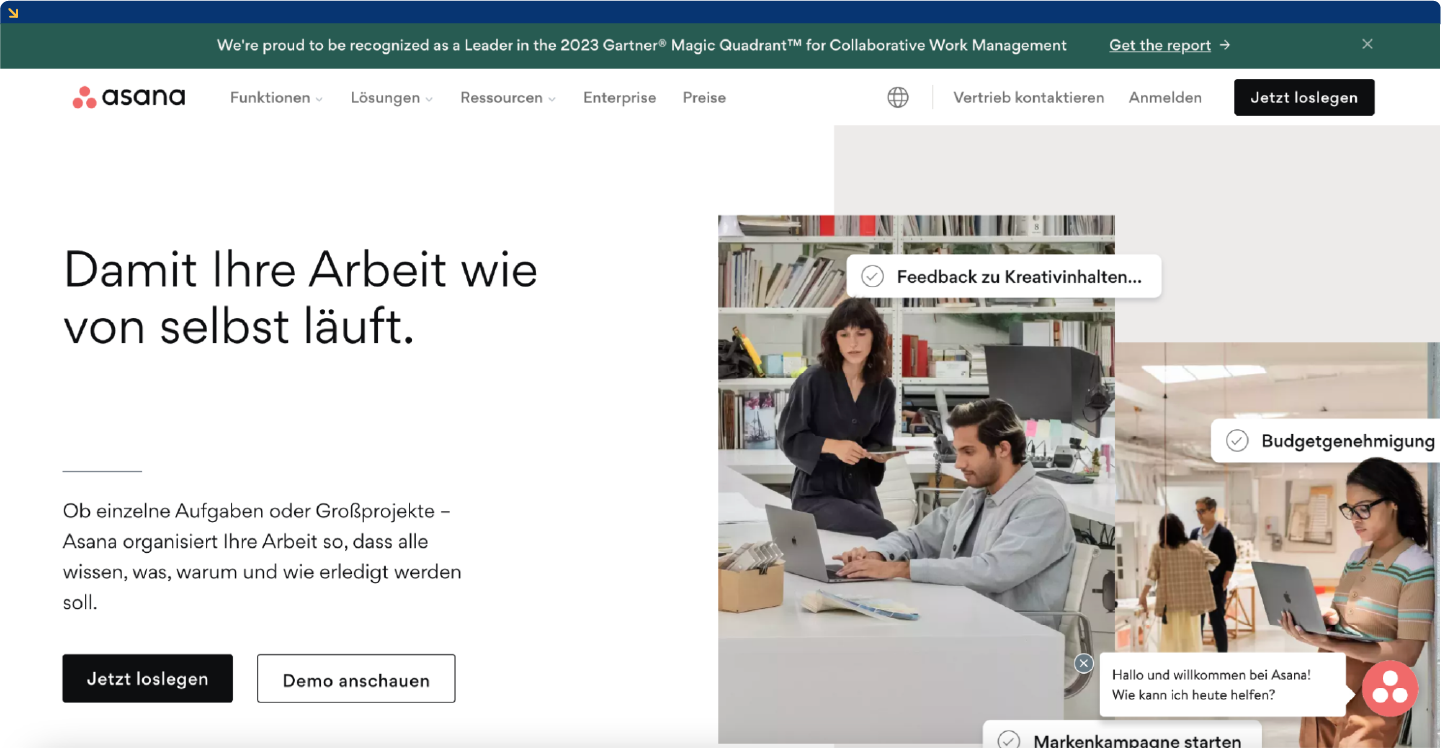
Task: Open the Enterprise page
Action: coord(620,98)
